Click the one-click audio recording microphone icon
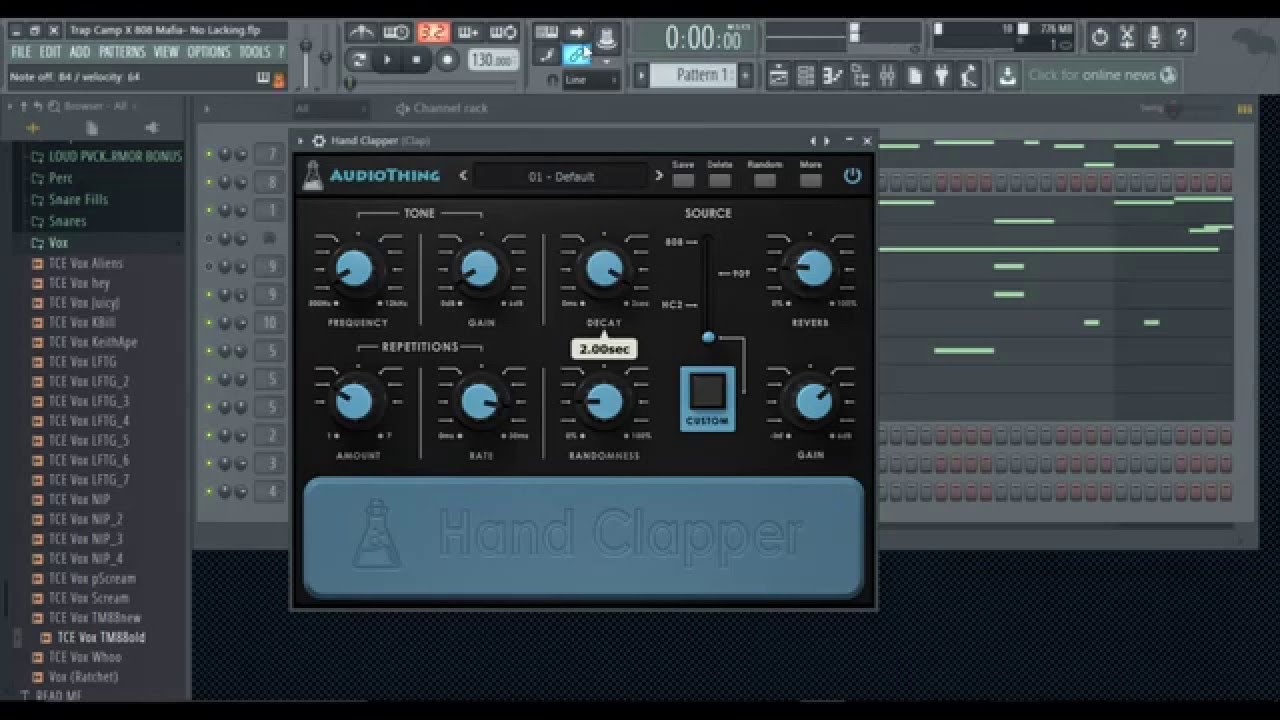Screen dimensions: 1280x720 tap(1154, 37)
